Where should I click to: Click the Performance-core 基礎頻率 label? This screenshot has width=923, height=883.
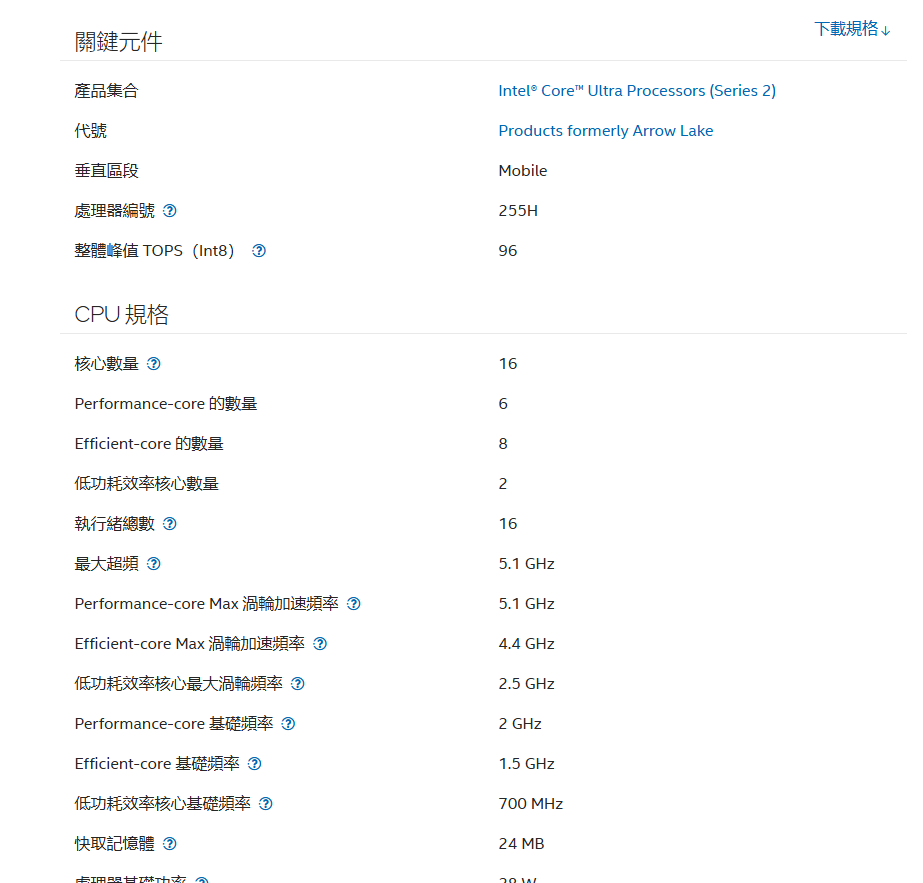pos(174,724)
